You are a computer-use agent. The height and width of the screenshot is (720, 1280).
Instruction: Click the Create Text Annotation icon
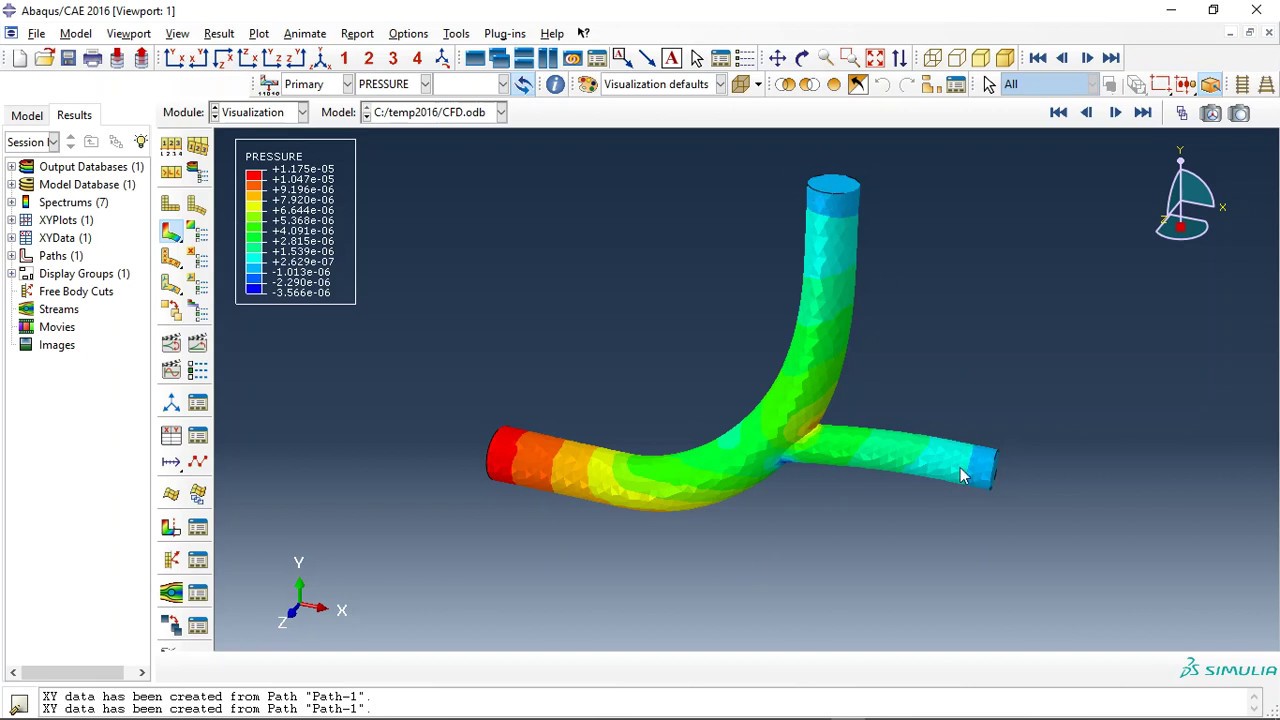click(x=671, y=58)
